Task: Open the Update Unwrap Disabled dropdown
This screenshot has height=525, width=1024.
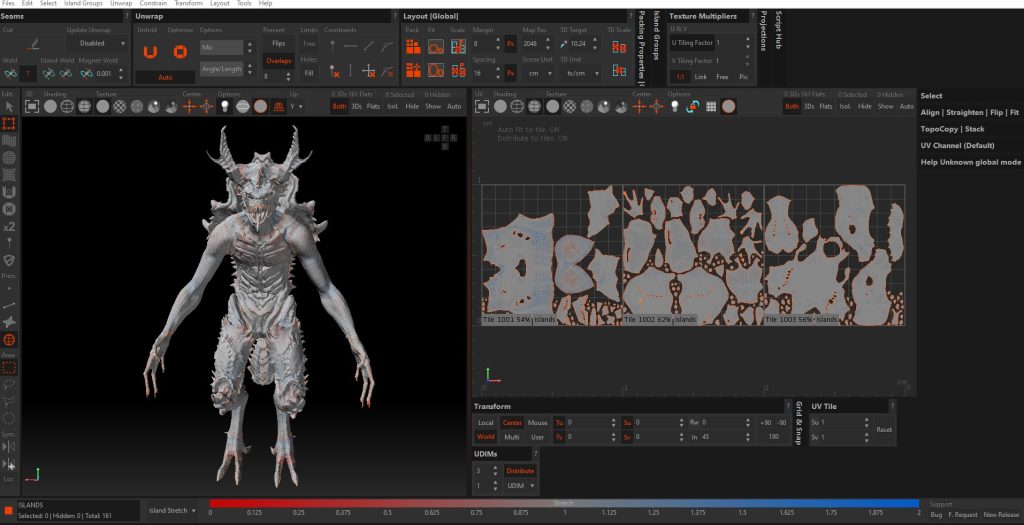Action: 96,43
